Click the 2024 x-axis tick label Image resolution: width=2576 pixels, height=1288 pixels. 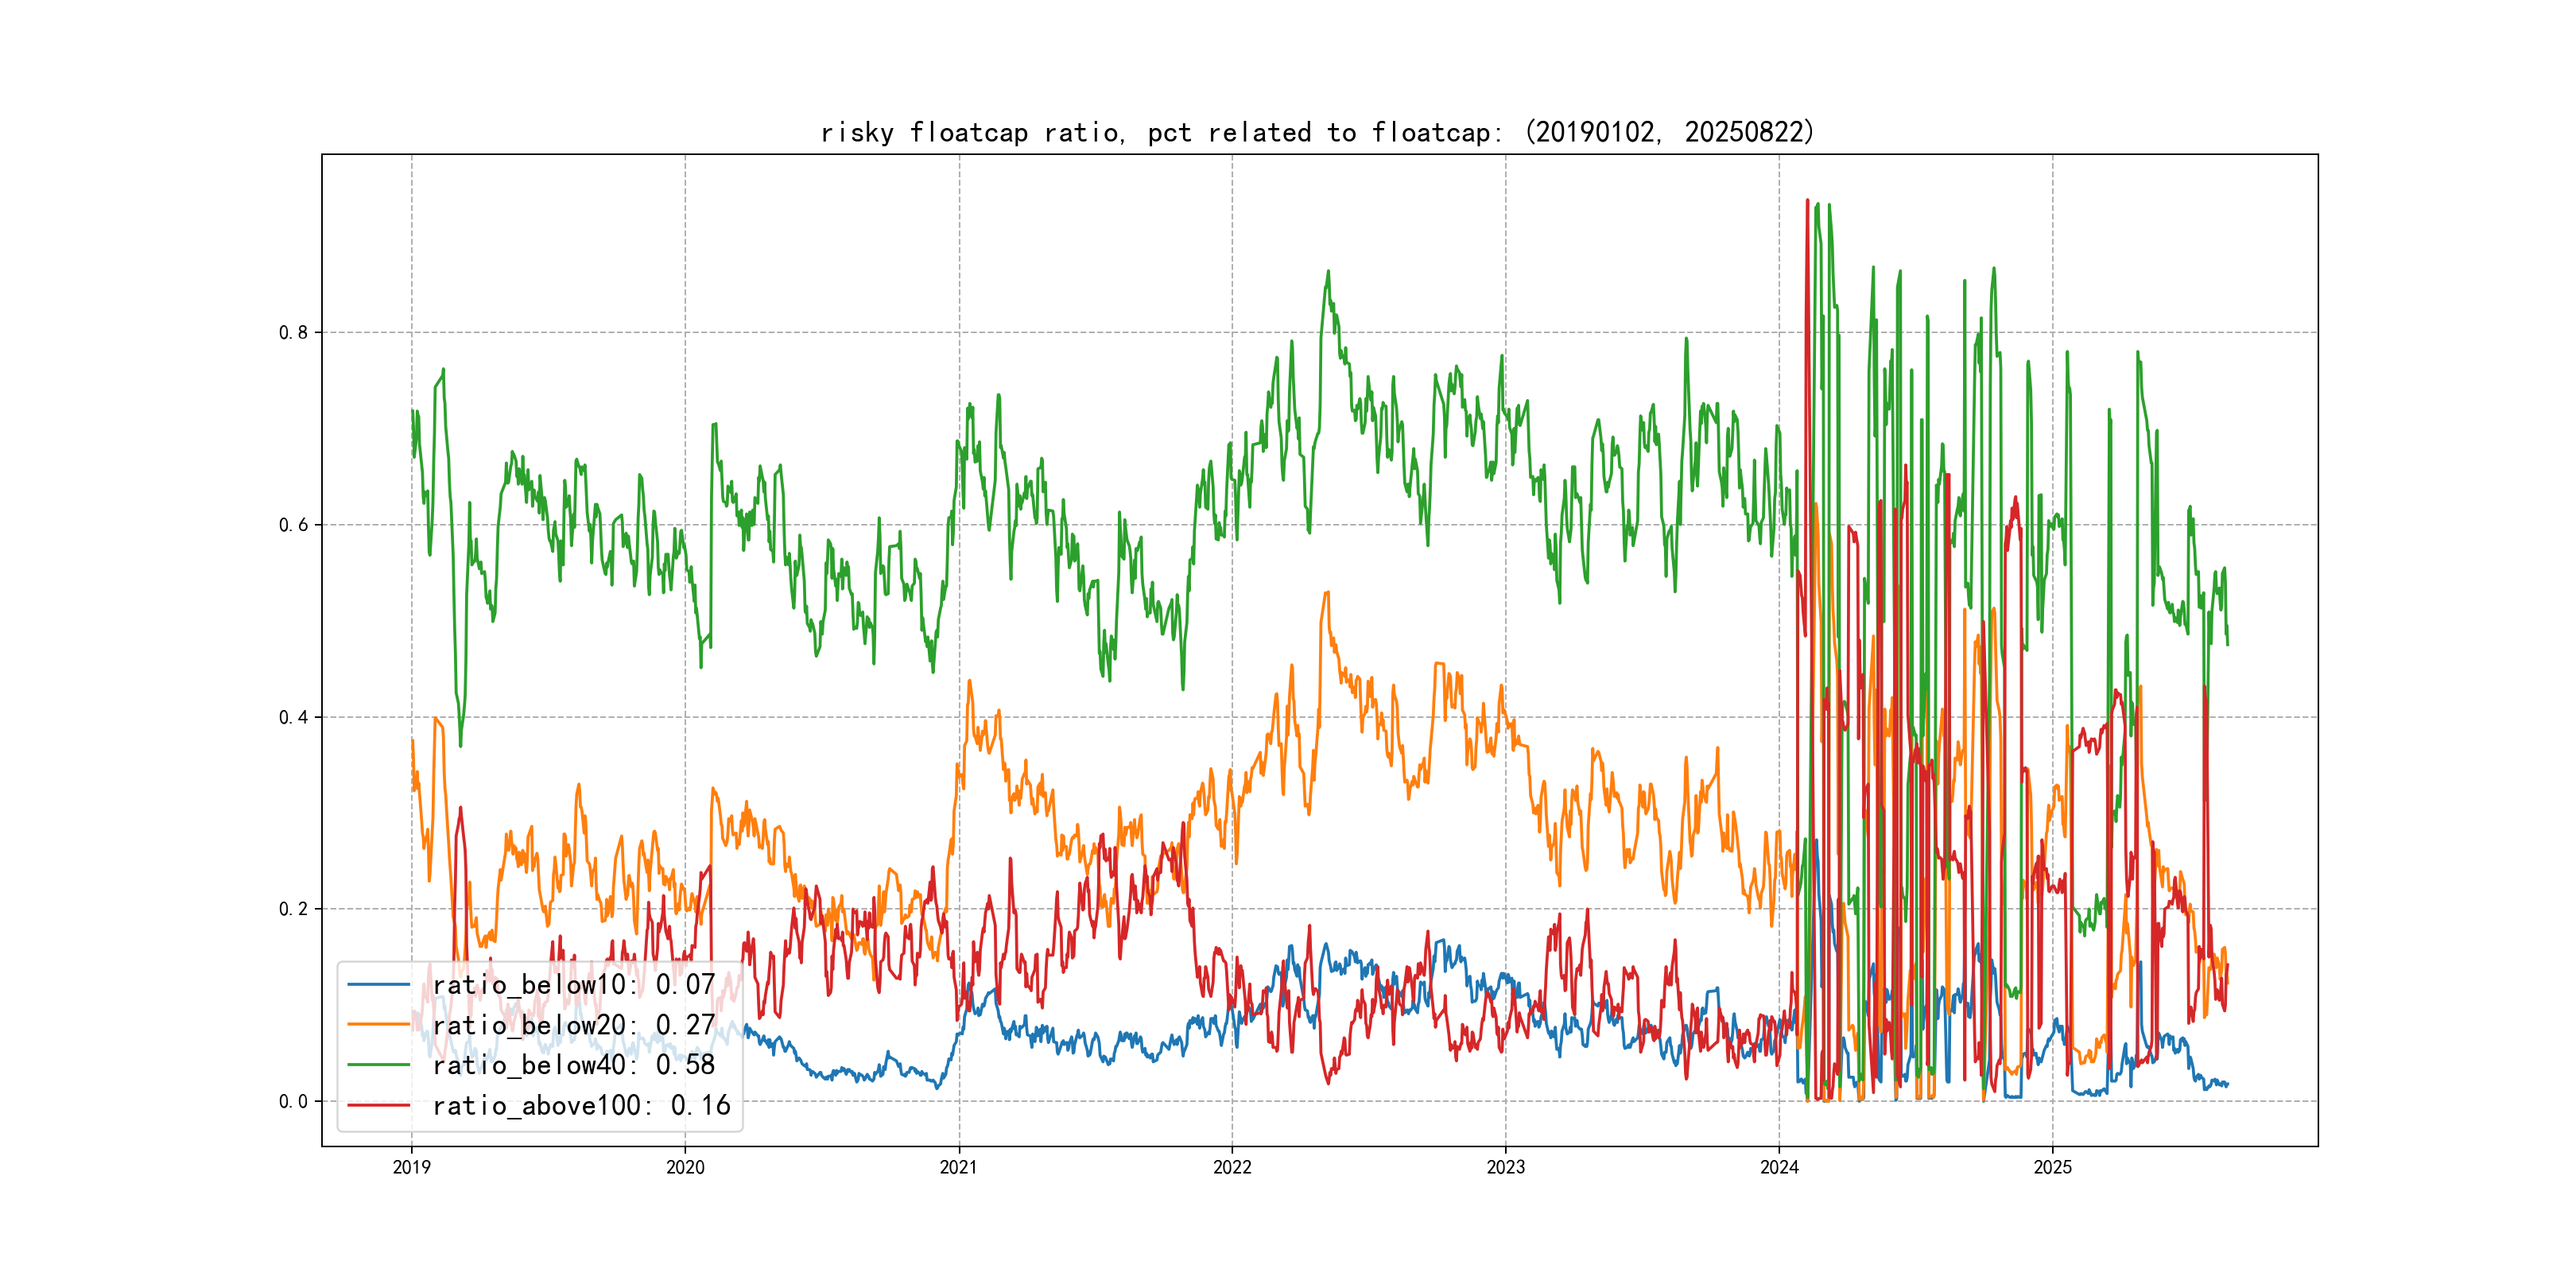coord(1779,1167)
